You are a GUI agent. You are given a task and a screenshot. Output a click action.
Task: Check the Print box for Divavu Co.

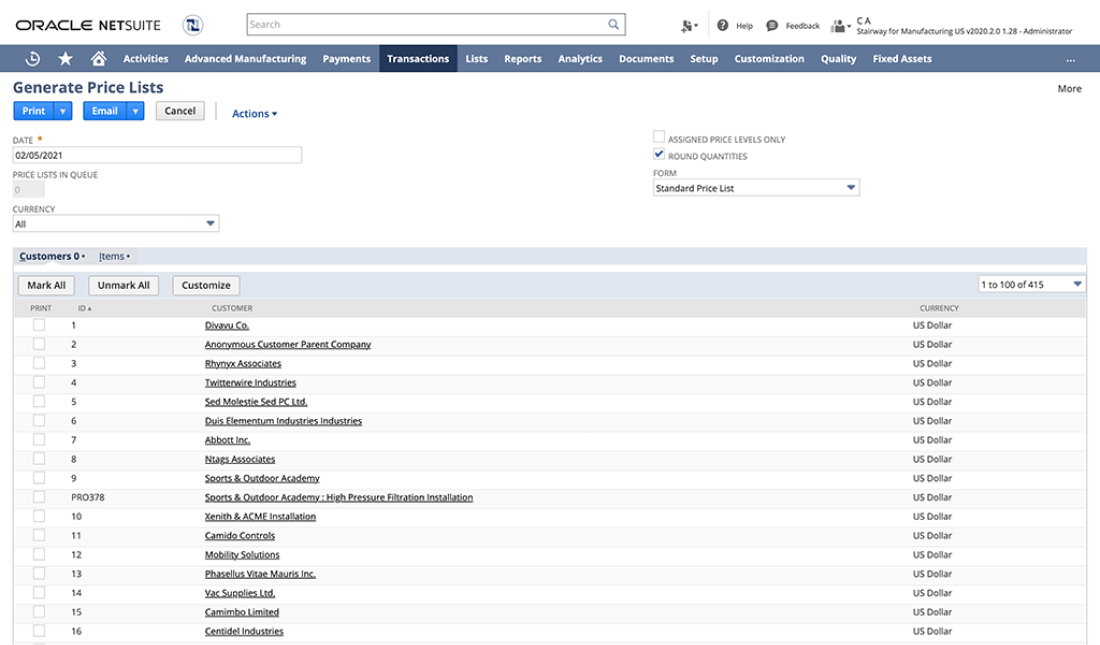tap(39, 325)
